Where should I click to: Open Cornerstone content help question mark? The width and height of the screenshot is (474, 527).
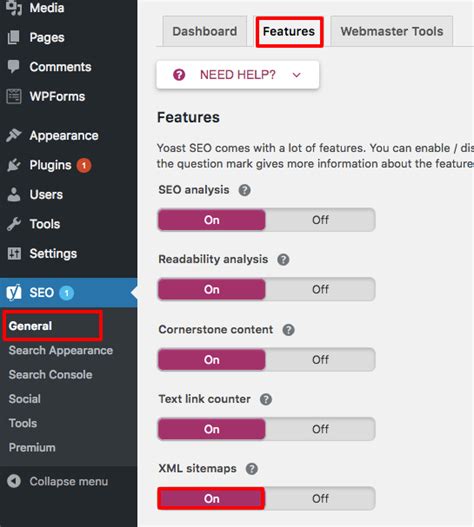[x=288, y=330]
